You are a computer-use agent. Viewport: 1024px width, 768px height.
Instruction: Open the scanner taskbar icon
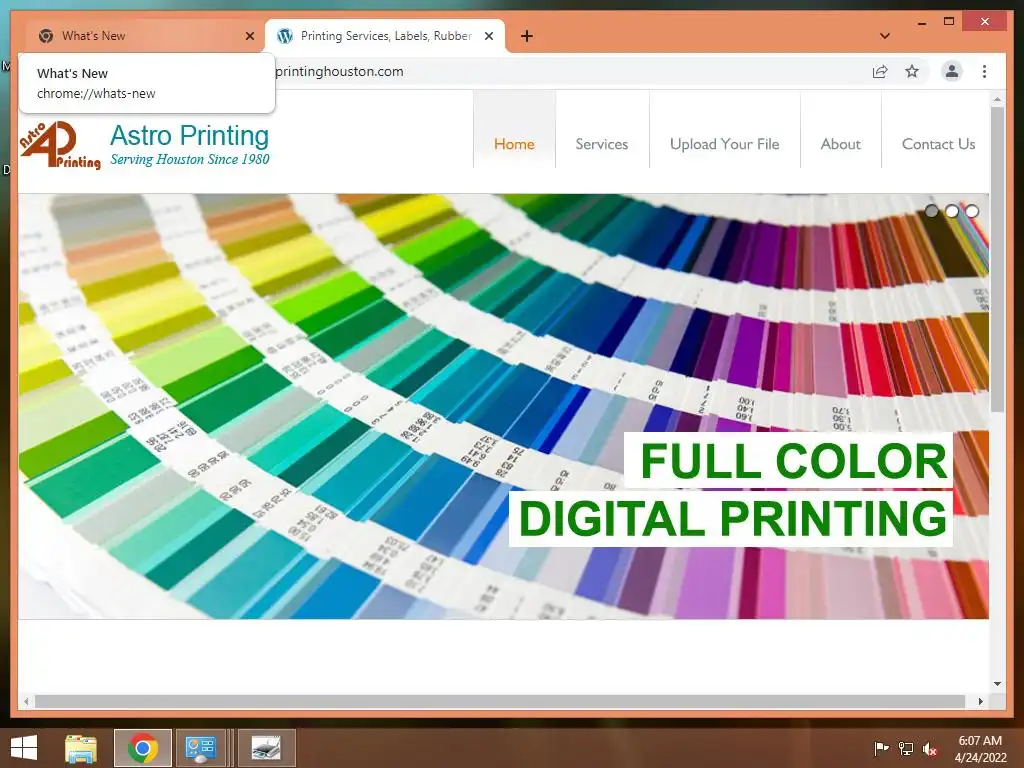(266, 748)
